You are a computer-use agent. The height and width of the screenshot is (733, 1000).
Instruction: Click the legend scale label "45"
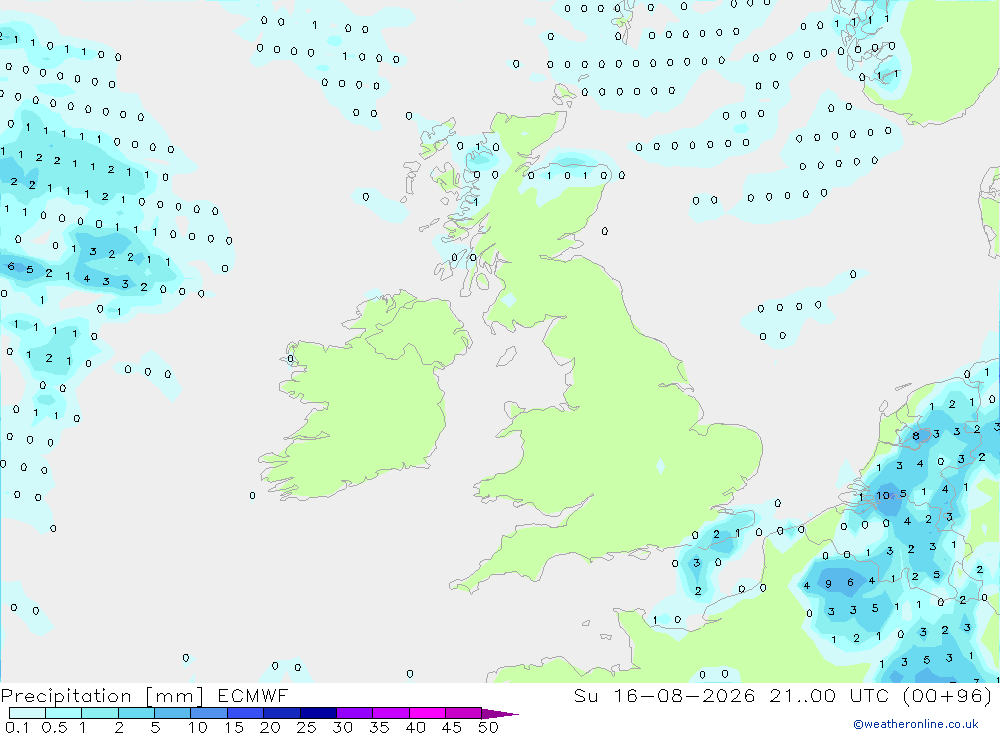(x=452, y=727)
